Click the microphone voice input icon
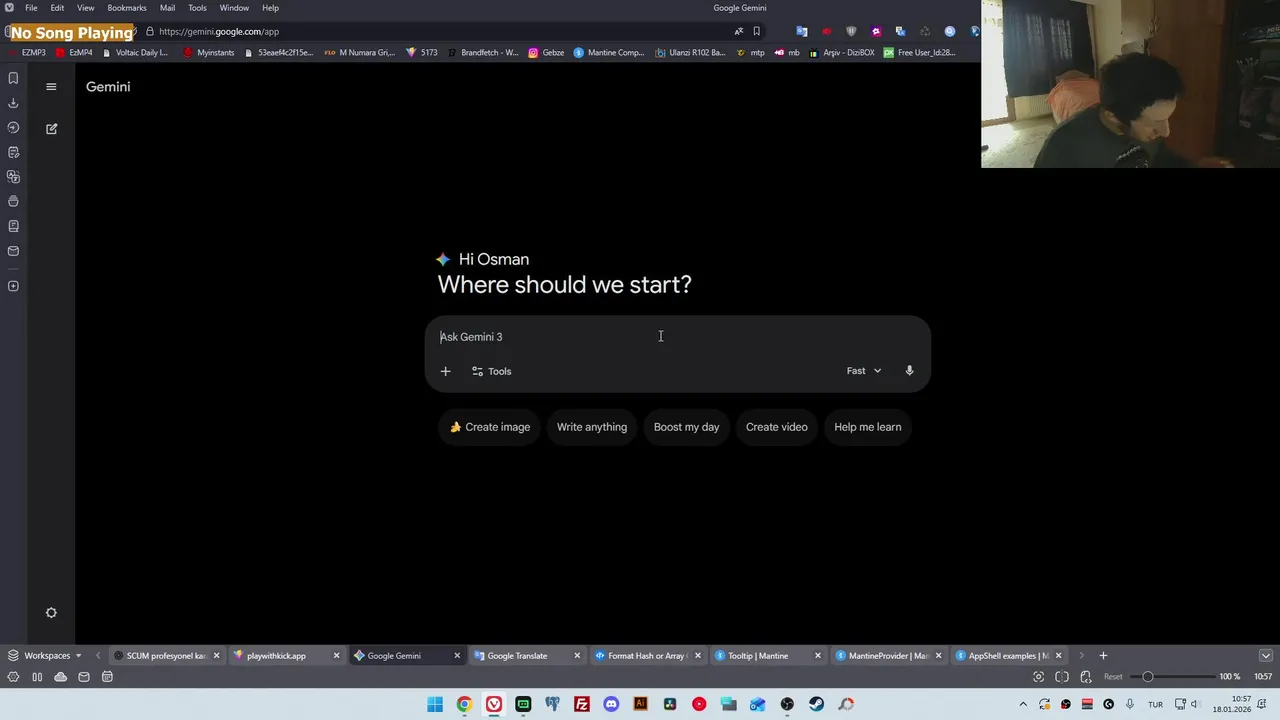This screenshot has height=720, width=1280. tap(909, 371)
